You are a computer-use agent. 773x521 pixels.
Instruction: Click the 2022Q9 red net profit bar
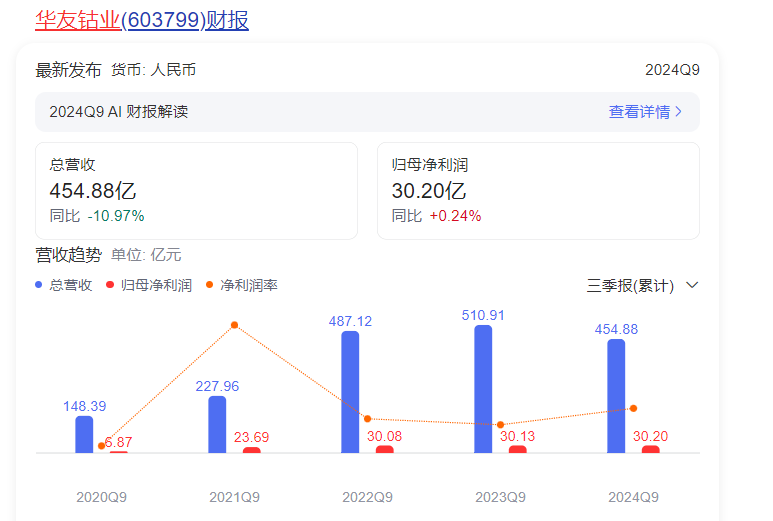tap(385, 449)
